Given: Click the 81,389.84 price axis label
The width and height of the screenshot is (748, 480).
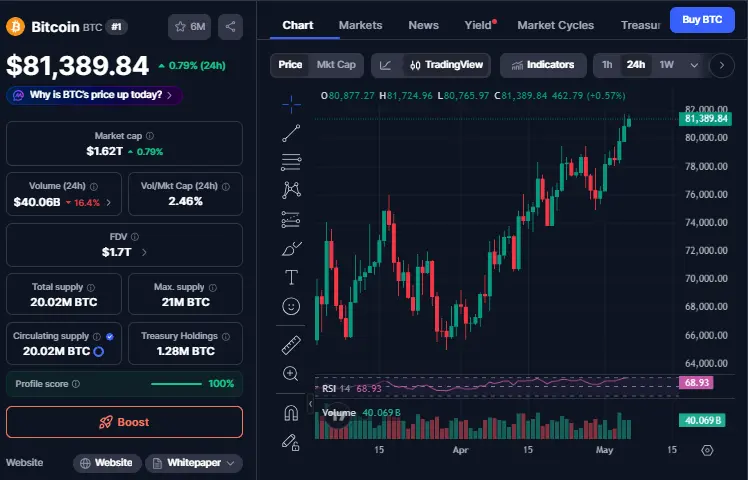Looking at the screenshot, I should [706, 119].
